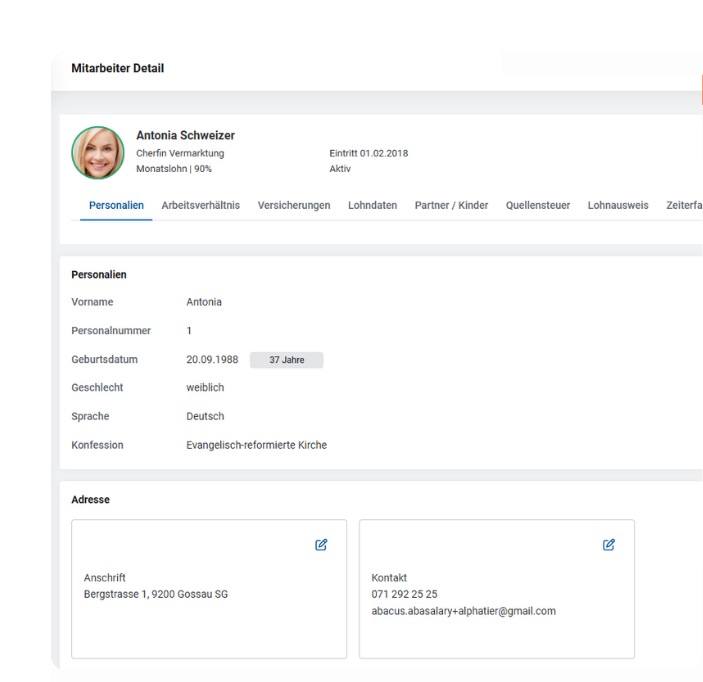Viewport: 703px width, 682px height.
Task: Click the Aktiv status text
Action: click(x=340, y=169)
